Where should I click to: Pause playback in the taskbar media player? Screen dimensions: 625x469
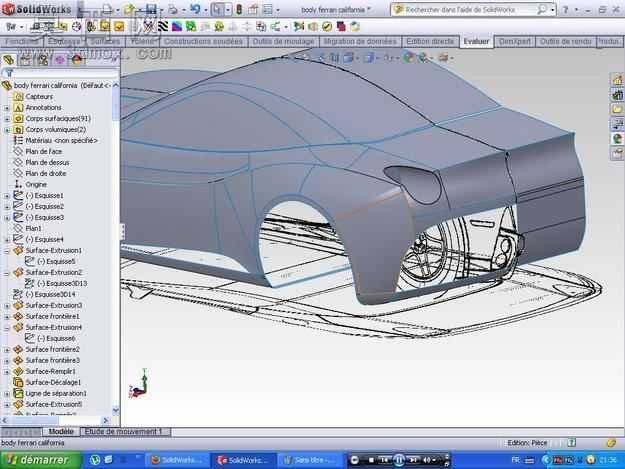pos(399,460)
